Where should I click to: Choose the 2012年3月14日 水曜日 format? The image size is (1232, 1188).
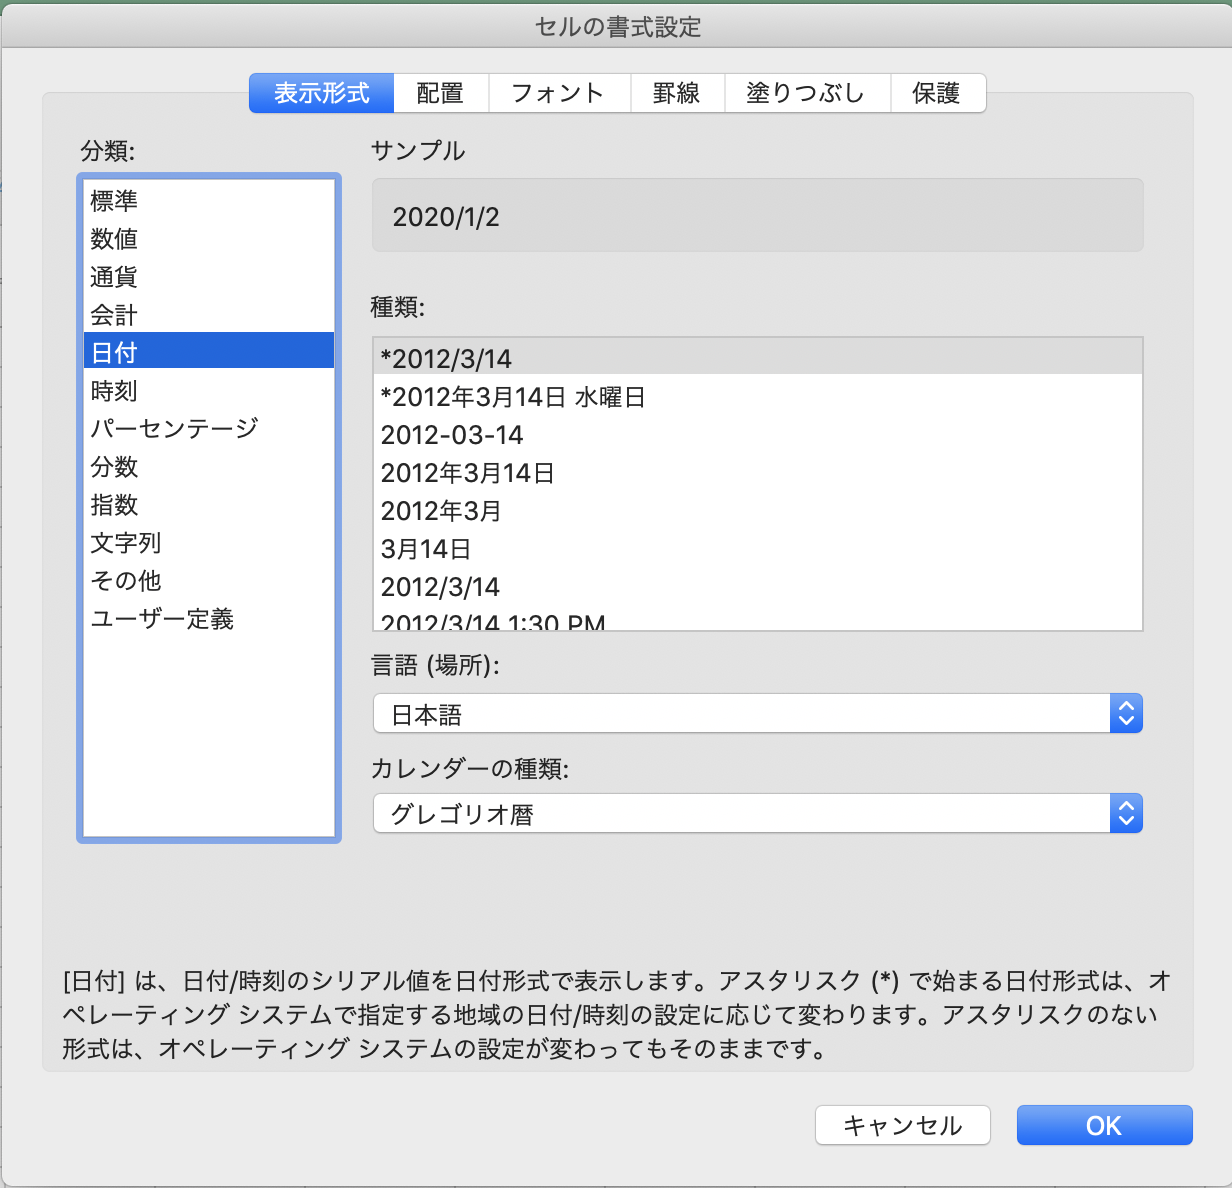click(x=513, y=397)
